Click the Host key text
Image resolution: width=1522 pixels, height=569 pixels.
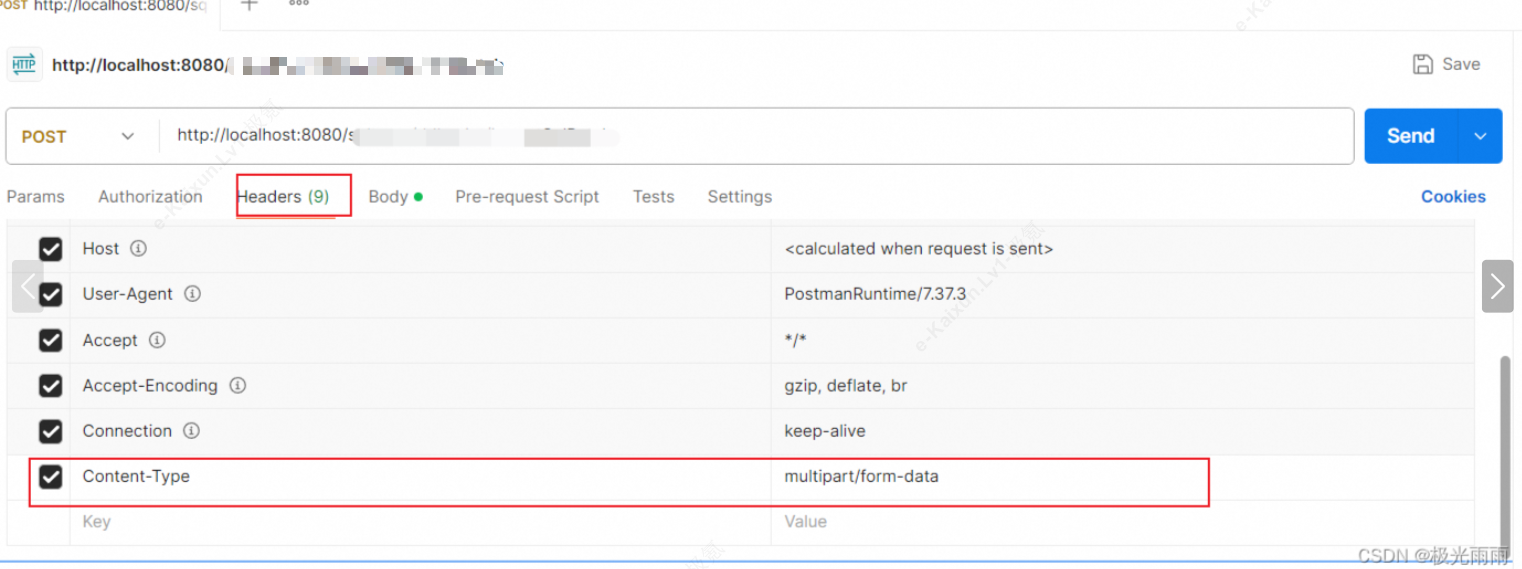pyautogui.click(x=101, y=249)
